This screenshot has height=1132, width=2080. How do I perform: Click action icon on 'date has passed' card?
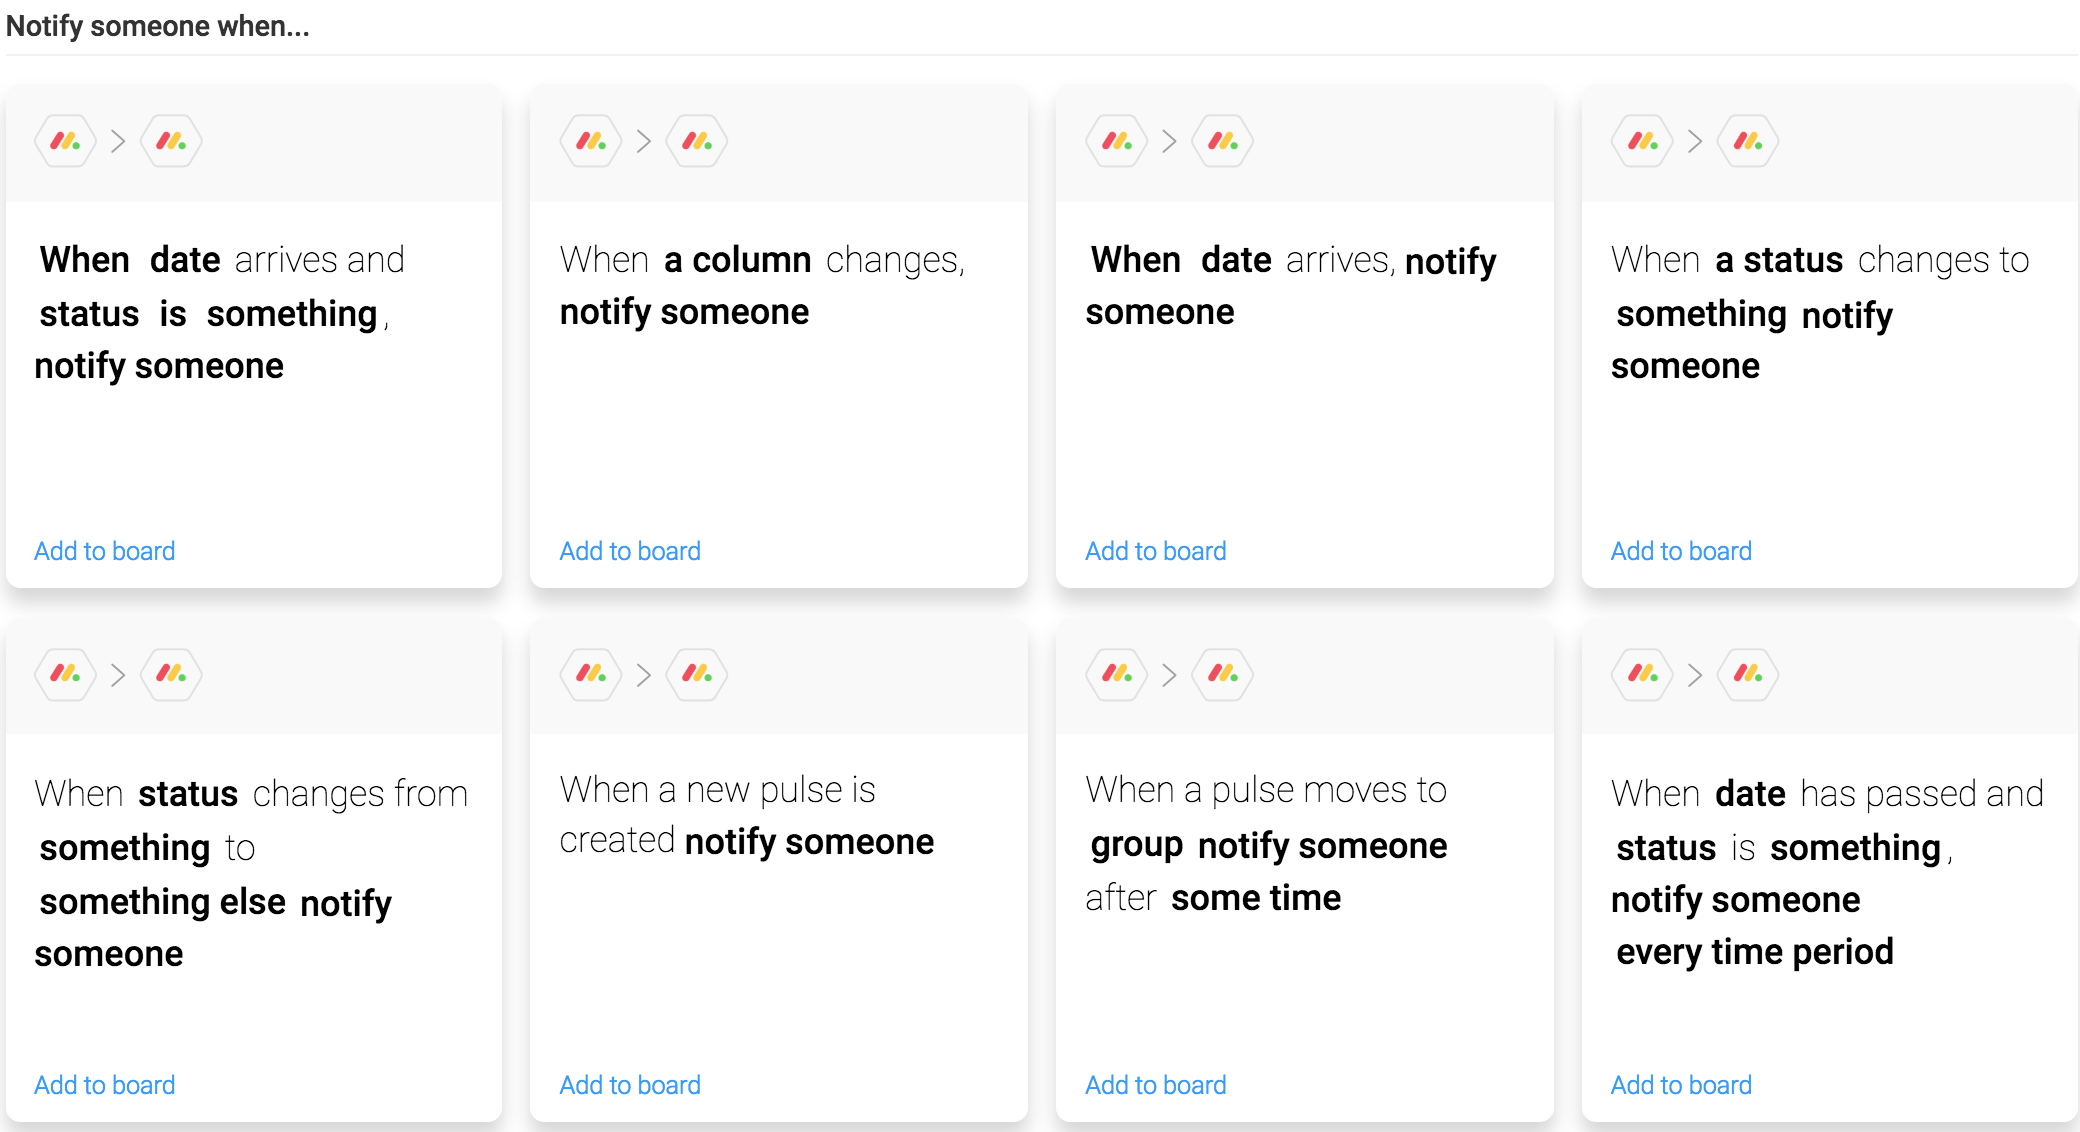coord(1748,674)
